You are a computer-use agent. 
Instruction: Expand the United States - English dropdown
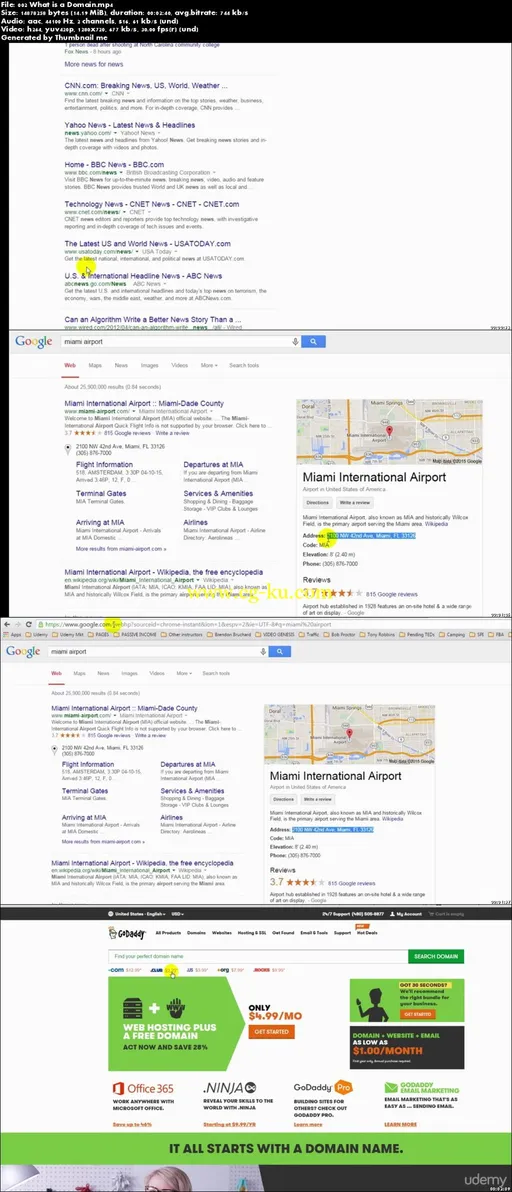point(136,914)
